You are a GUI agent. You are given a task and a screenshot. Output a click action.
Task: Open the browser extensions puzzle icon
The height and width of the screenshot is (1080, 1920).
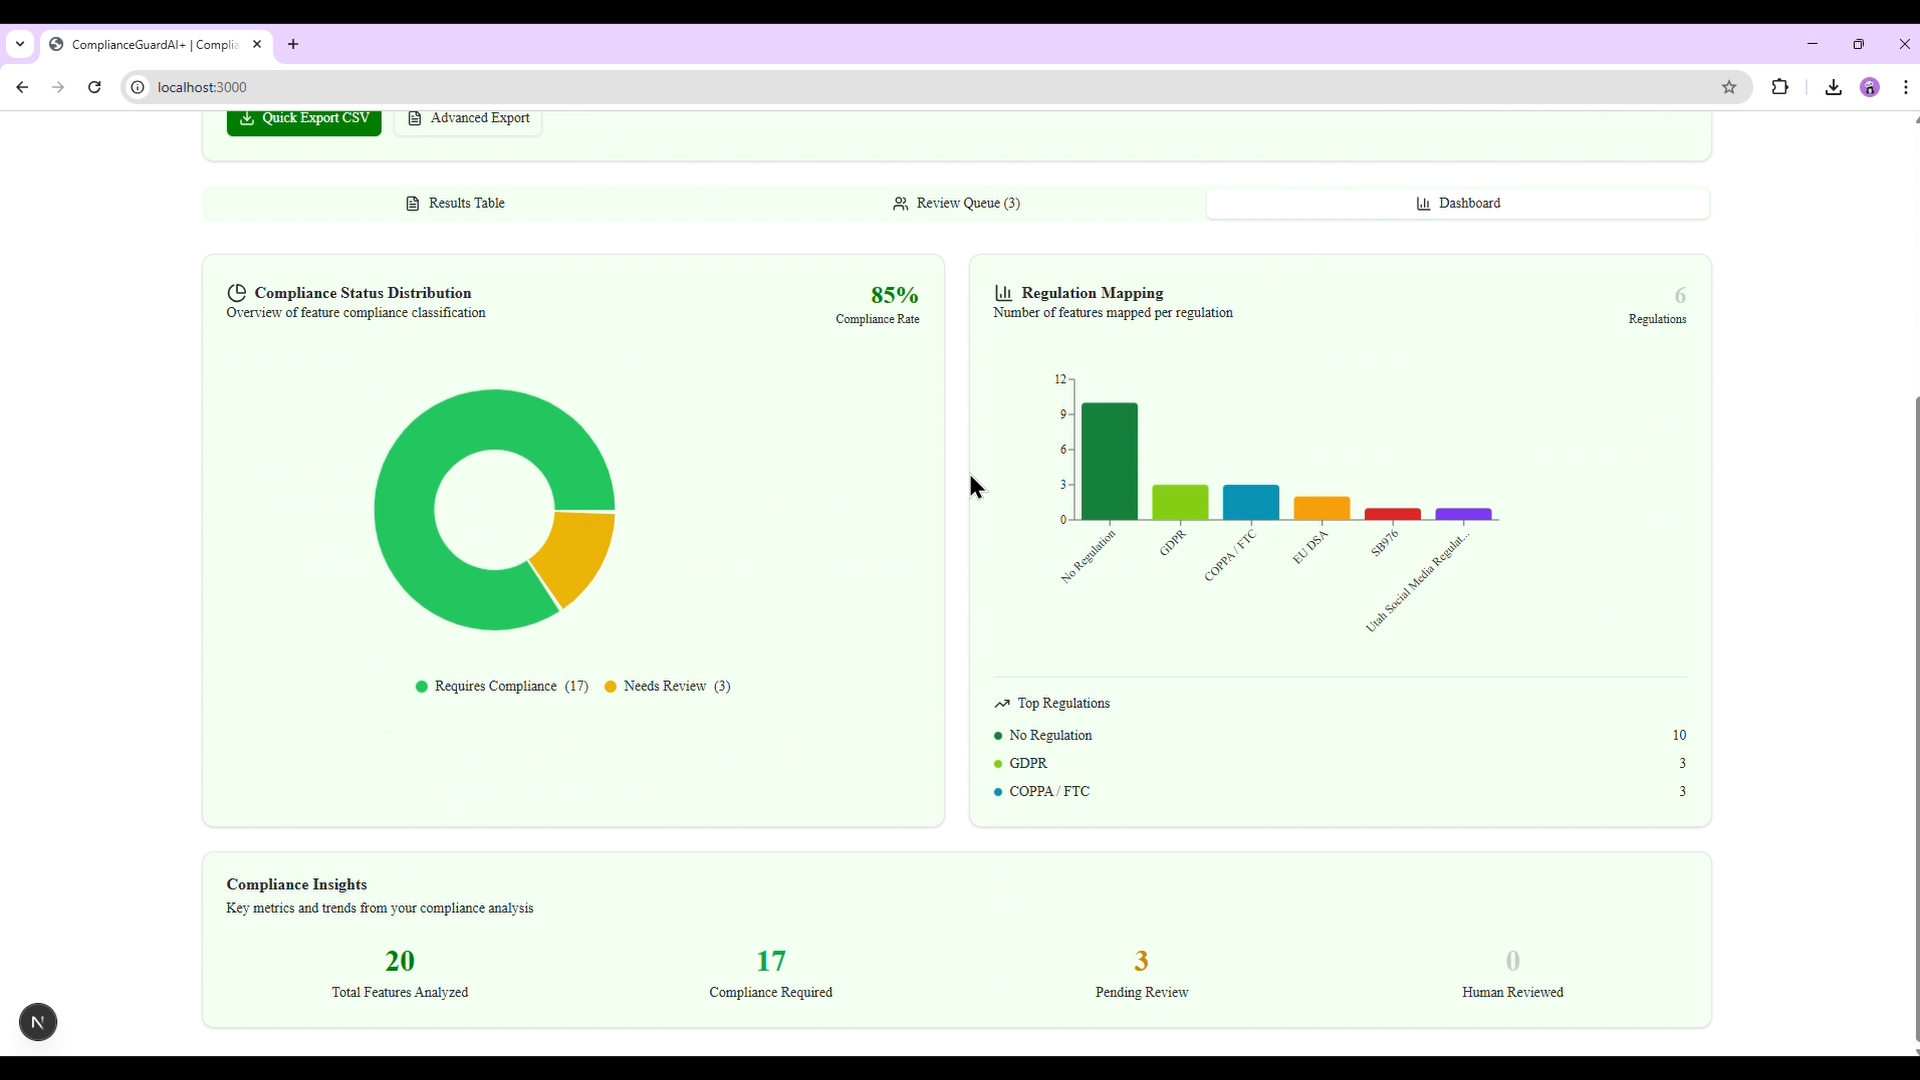[1781, 88]
